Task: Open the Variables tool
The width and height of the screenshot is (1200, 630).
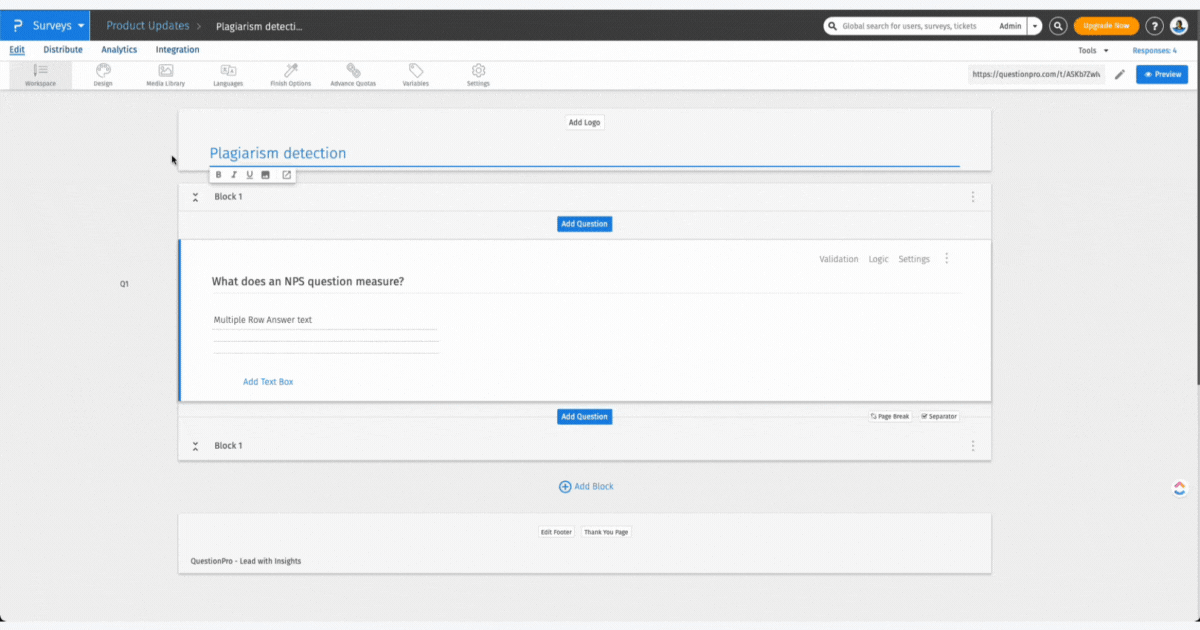Action: click(416, 75)
